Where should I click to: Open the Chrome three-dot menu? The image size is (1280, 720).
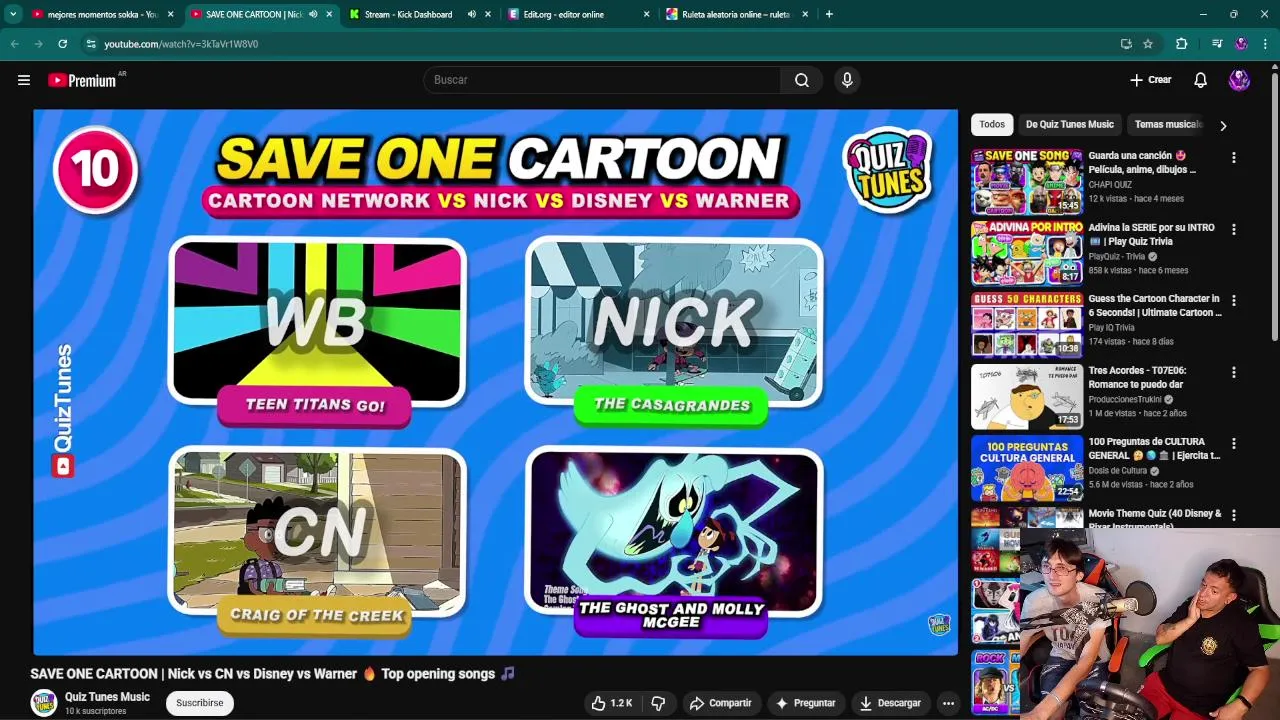point(1265,44)
